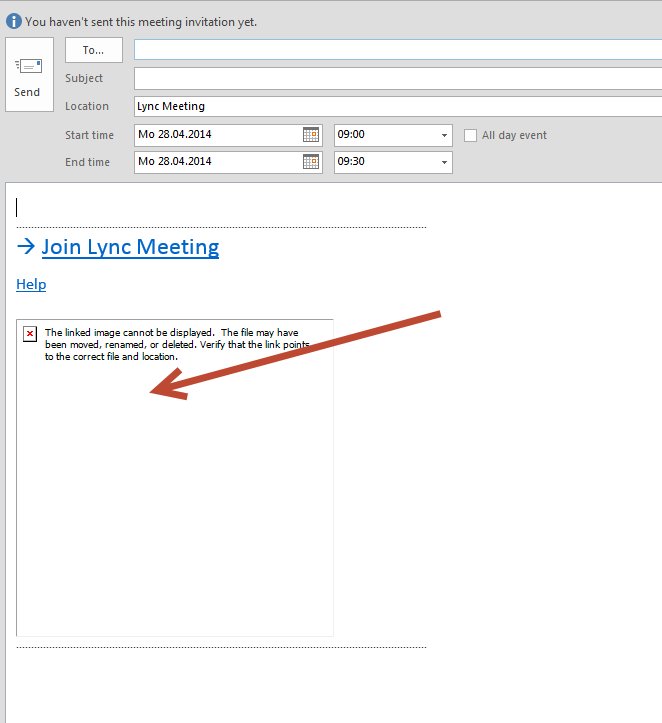
Task: Expand the 09:00 start time dropdown
Action: click(444, 135)
